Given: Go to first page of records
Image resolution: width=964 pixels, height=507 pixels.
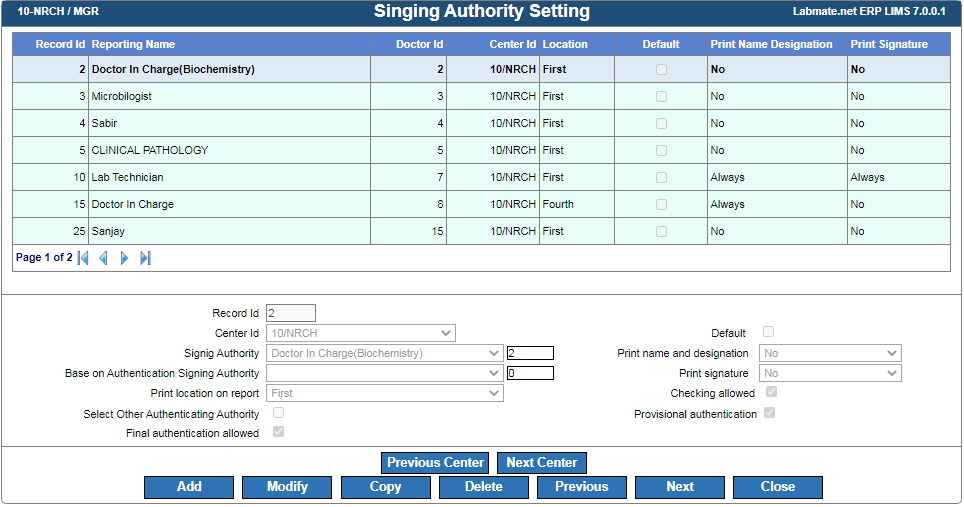Looking at the screenshot, I should tap(84, 258).
